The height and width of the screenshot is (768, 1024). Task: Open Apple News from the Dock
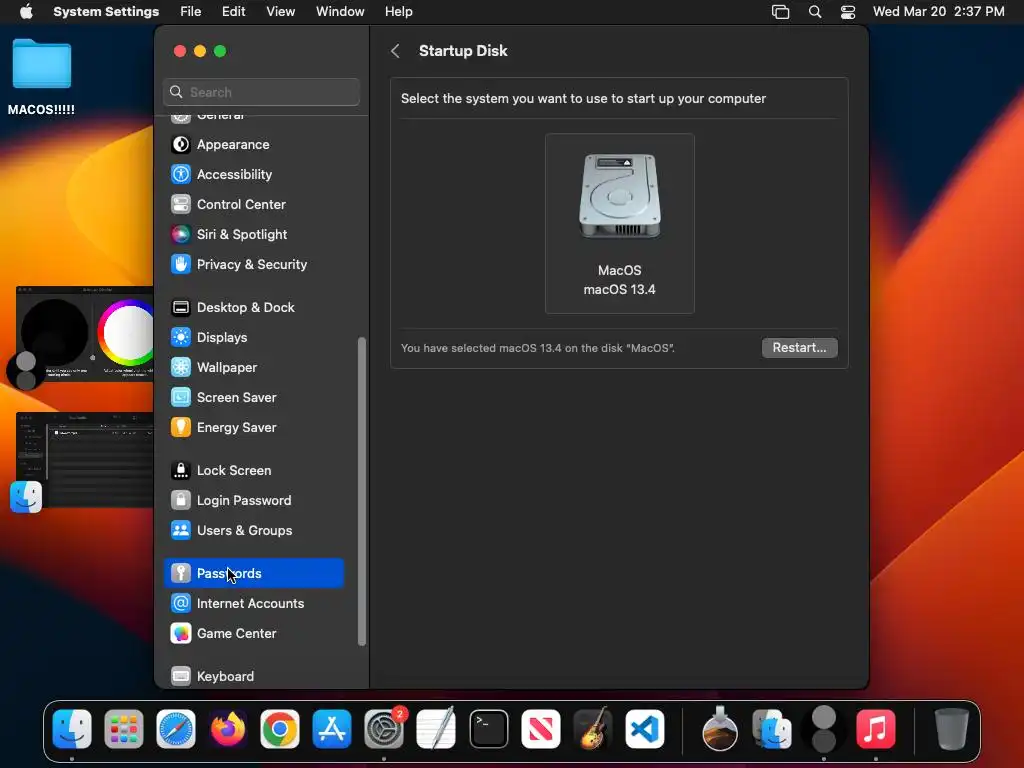click(x=541, y=729)
